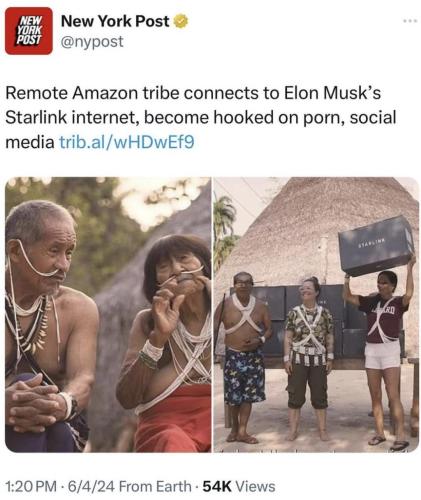The width and height of the screenshot is (421, 500).
Task: Select the From Earth location label
Action: click(x=155, y=486)
